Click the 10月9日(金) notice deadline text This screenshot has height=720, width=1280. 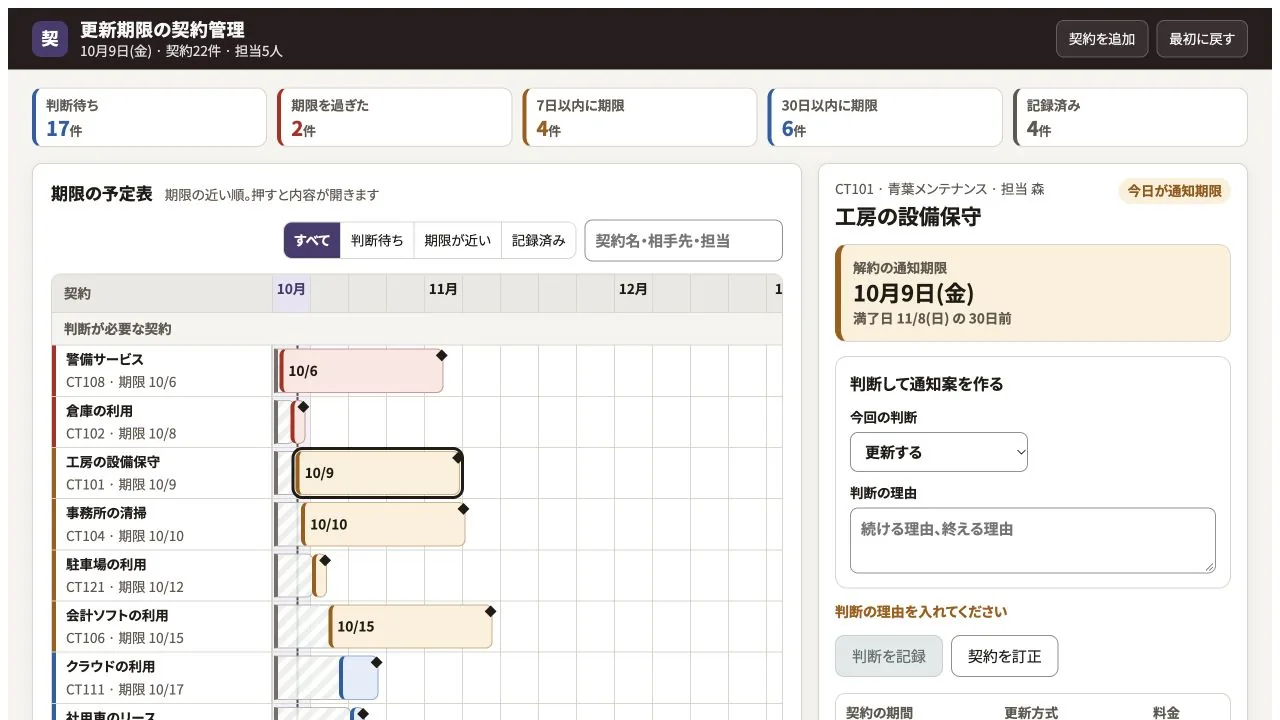913,293
